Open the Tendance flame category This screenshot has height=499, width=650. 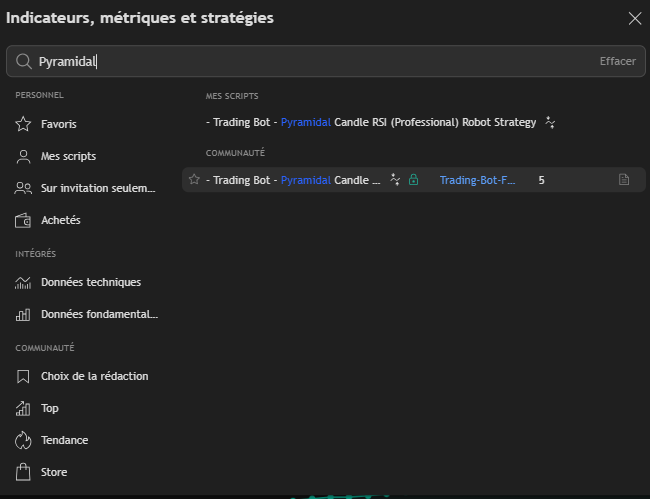64,440
